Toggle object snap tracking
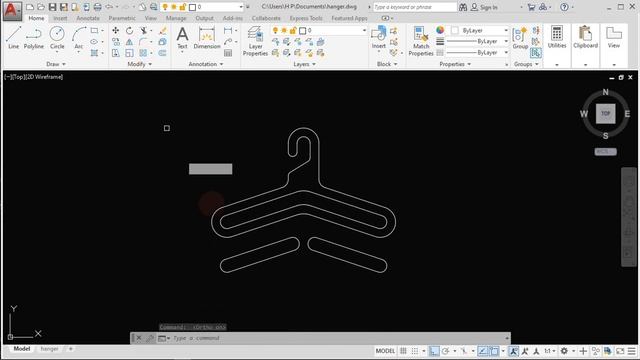The height and width of the screenshot is (360, 640). 482,351
